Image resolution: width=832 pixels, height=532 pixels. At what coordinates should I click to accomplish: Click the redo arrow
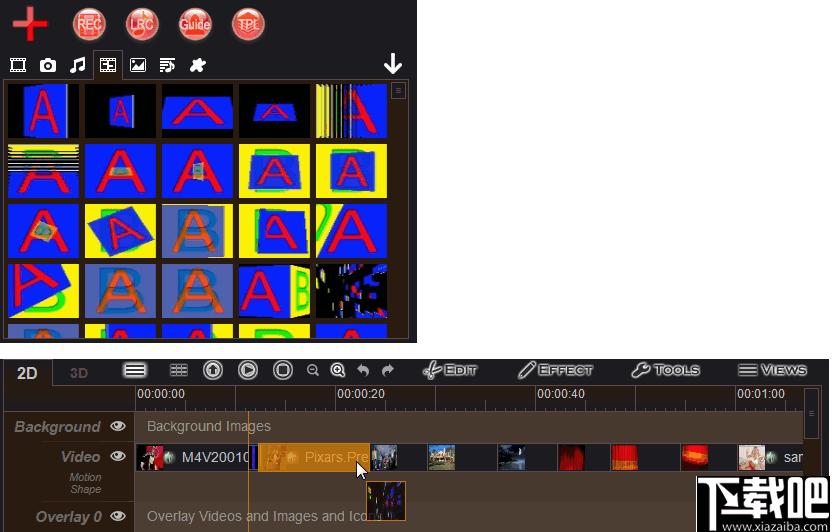coord(388,370)
